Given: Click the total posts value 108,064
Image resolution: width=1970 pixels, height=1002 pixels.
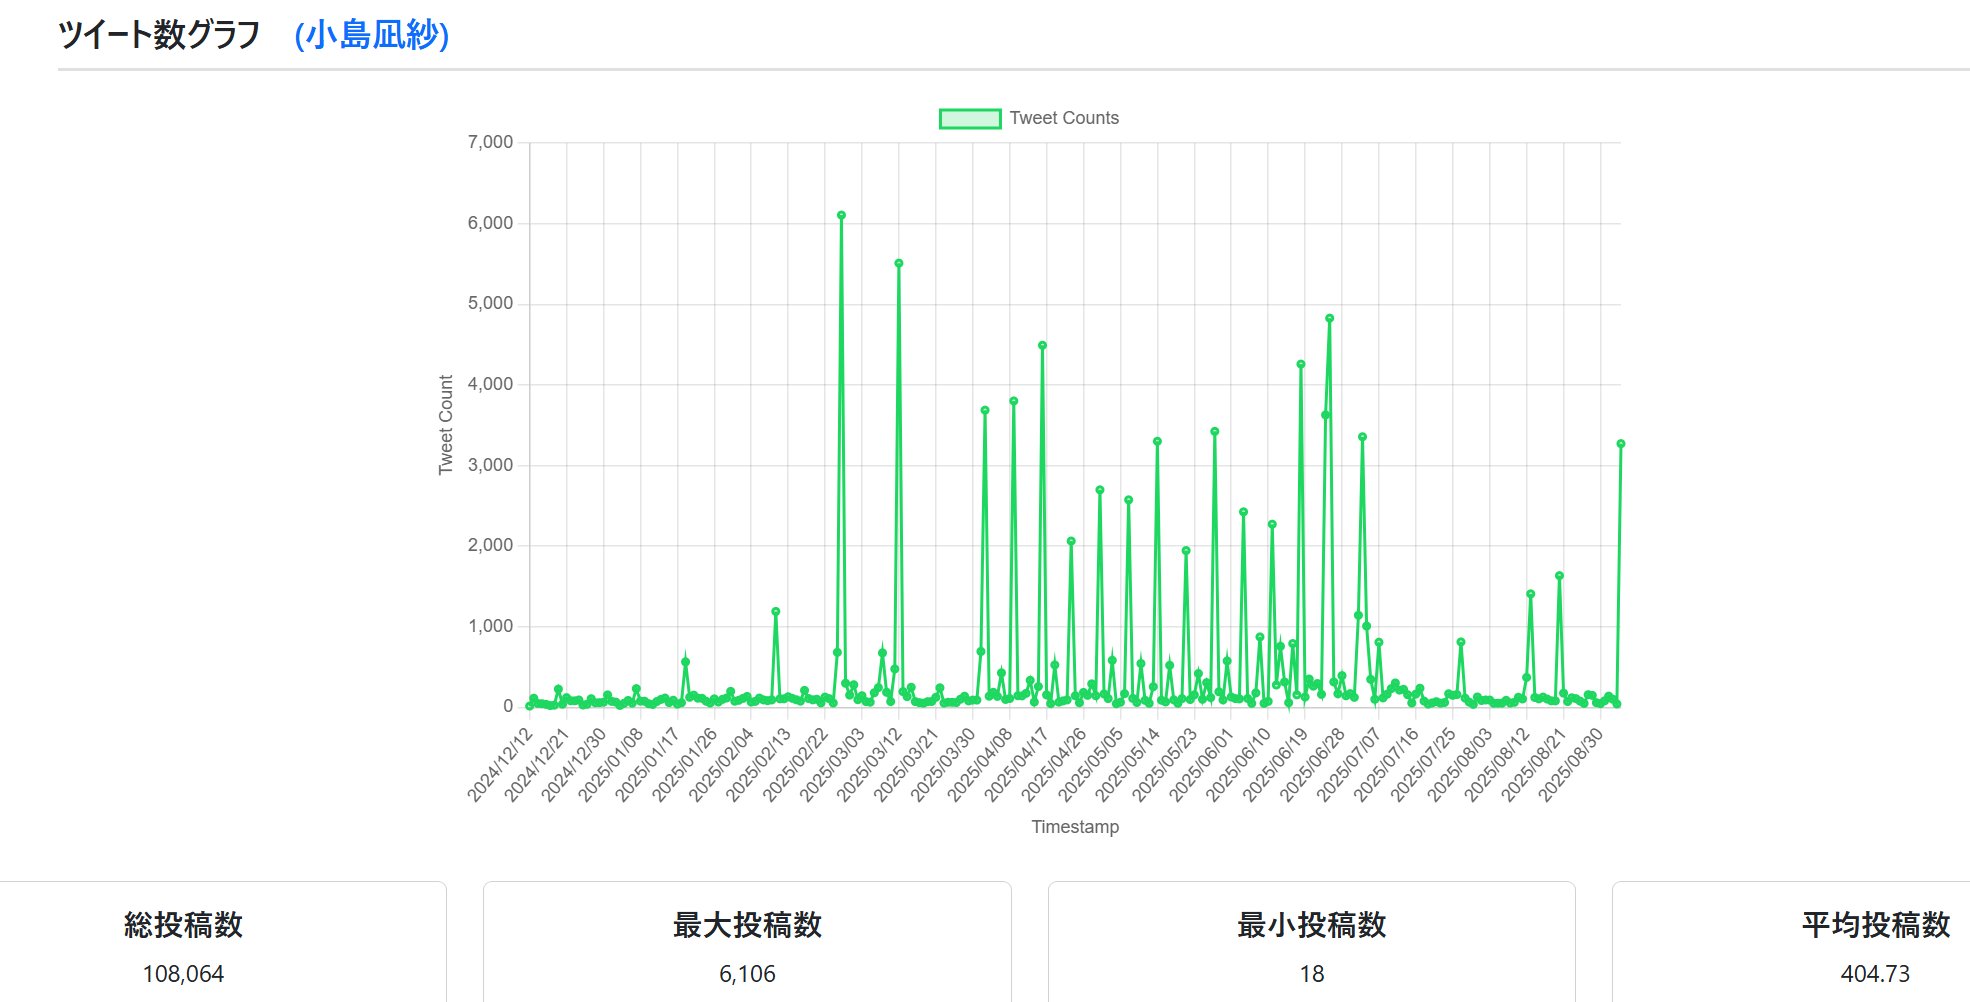Looking at the screenshot, I should [x=183, y=974].
